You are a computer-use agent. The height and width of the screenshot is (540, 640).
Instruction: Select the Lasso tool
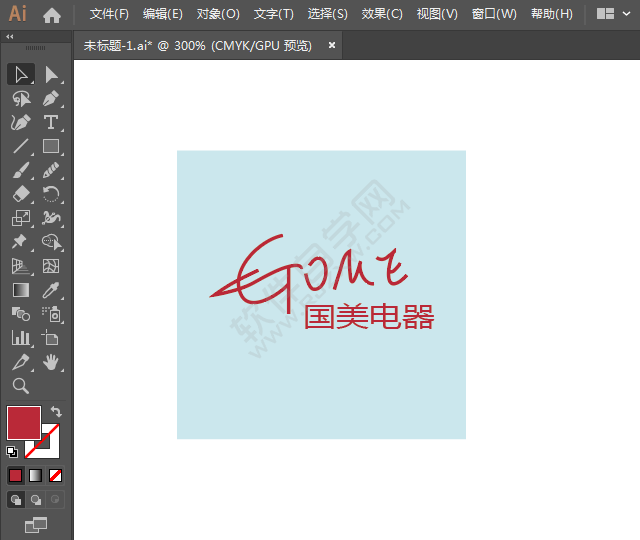pyautogui.click(x=21, y=99)
